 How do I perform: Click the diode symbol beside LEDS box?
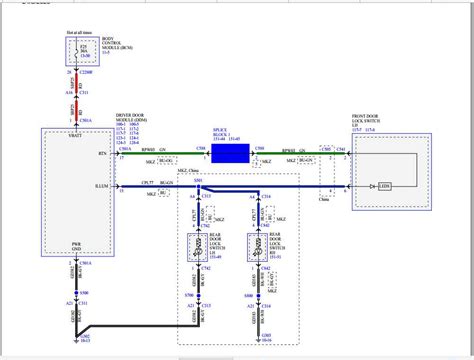(x=373, y=186)
